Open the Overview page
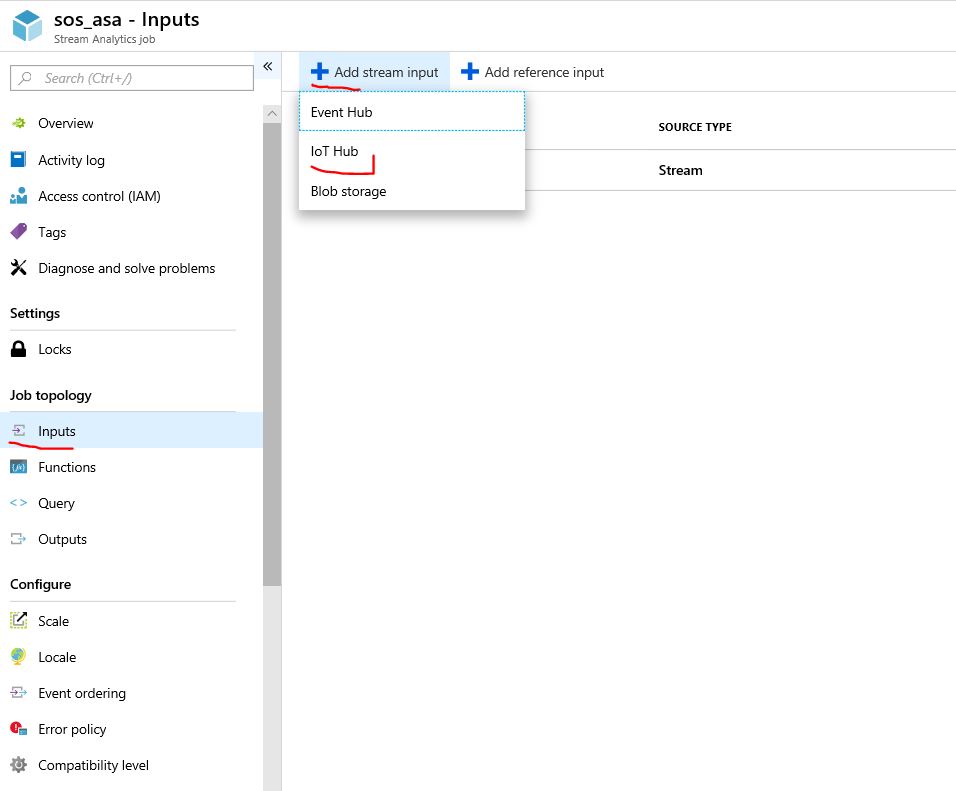Screen dimensions: 956x791 [x=66, y=123]
